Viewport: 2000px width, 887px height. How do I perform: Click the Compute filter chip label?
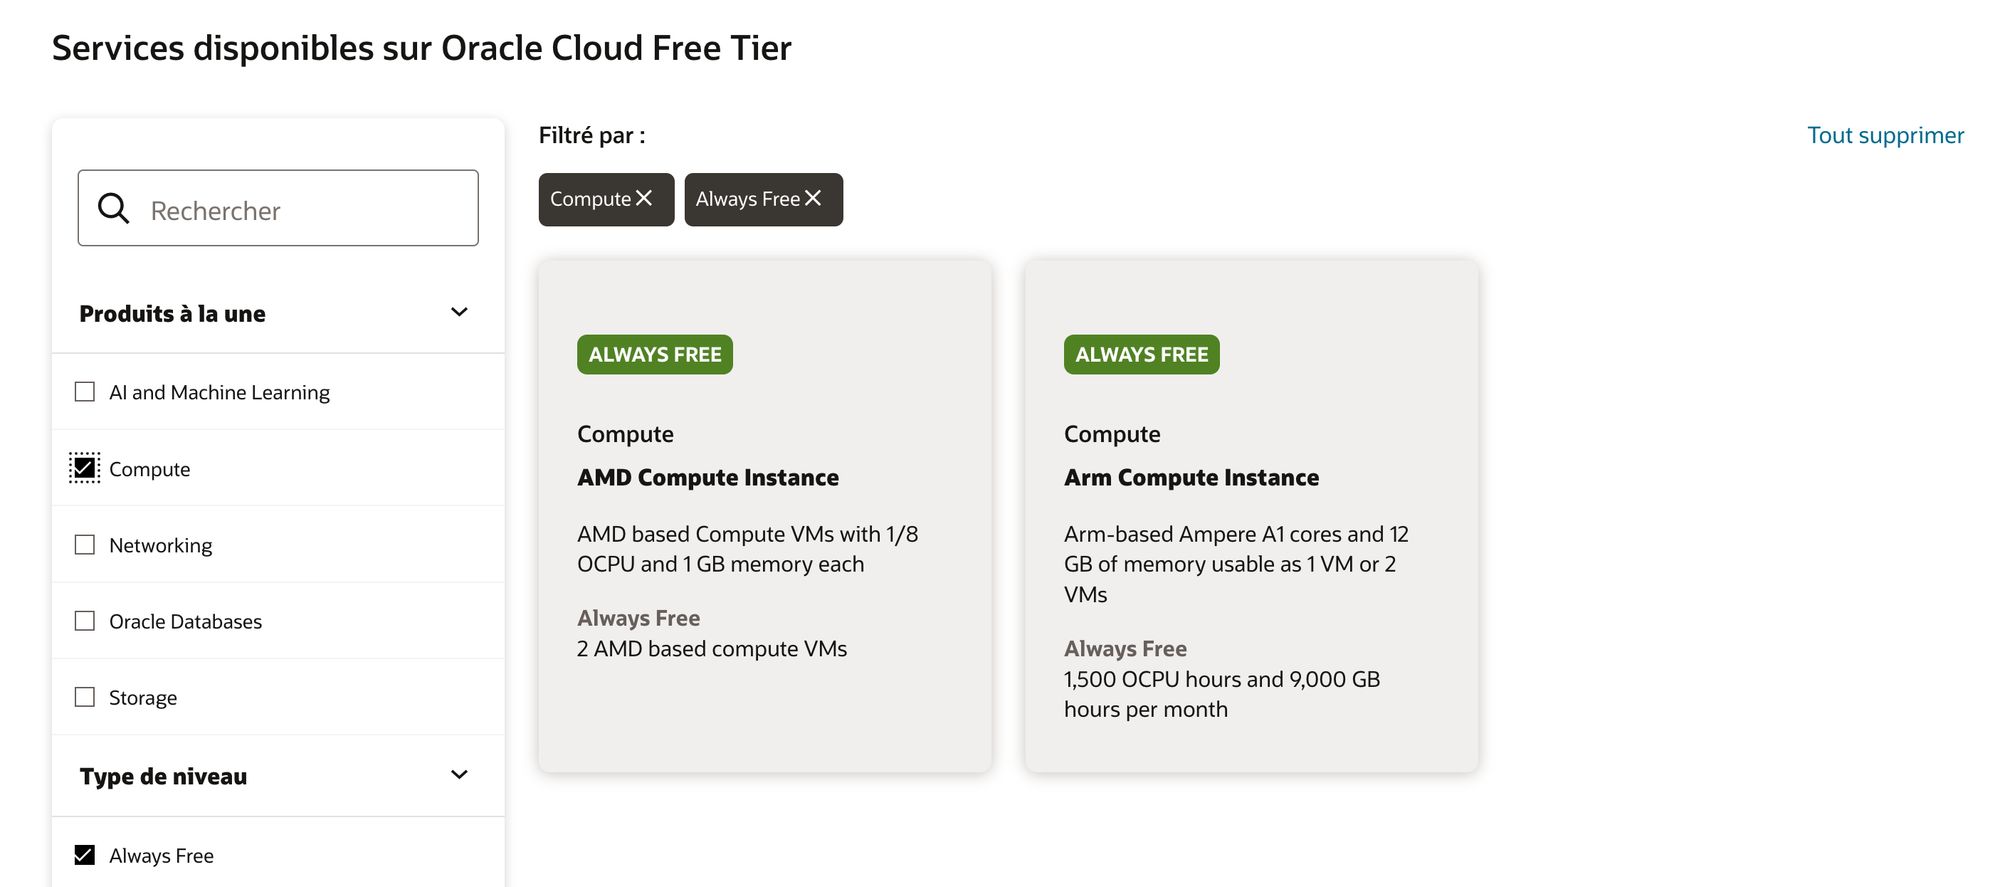click(590, 199)
